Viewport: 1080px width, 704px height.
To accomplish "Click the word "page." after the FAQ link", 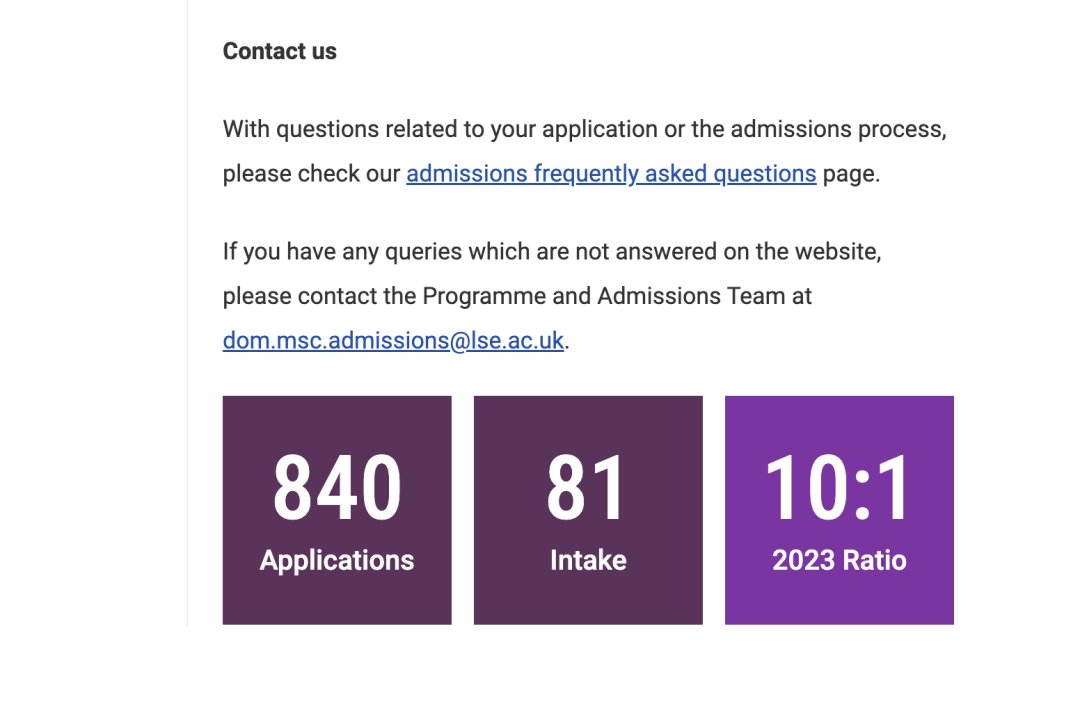I will (851, 174).
